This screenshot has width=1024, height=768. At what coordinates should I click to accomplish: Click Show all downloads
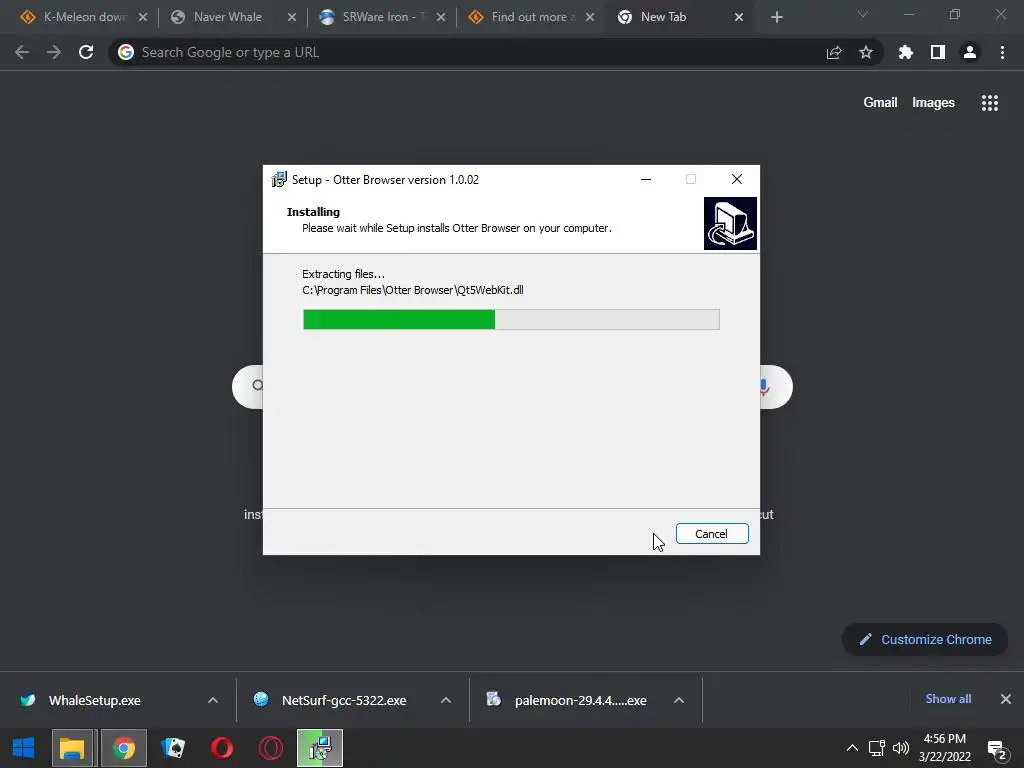tap(948, 699)
